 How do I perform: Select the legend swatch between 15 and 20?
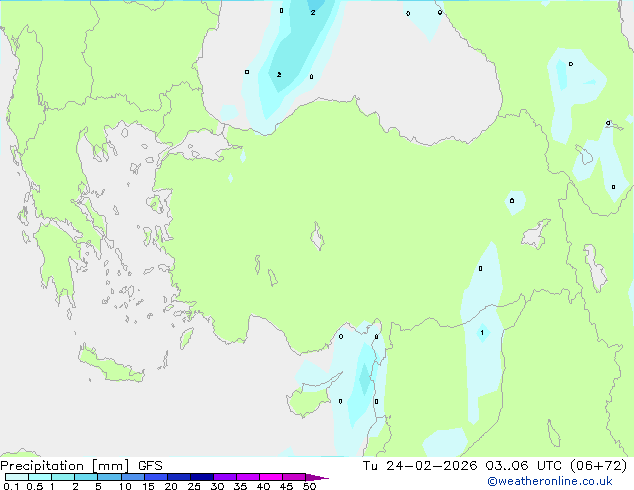pyautogui.click(x=156, y=477)
